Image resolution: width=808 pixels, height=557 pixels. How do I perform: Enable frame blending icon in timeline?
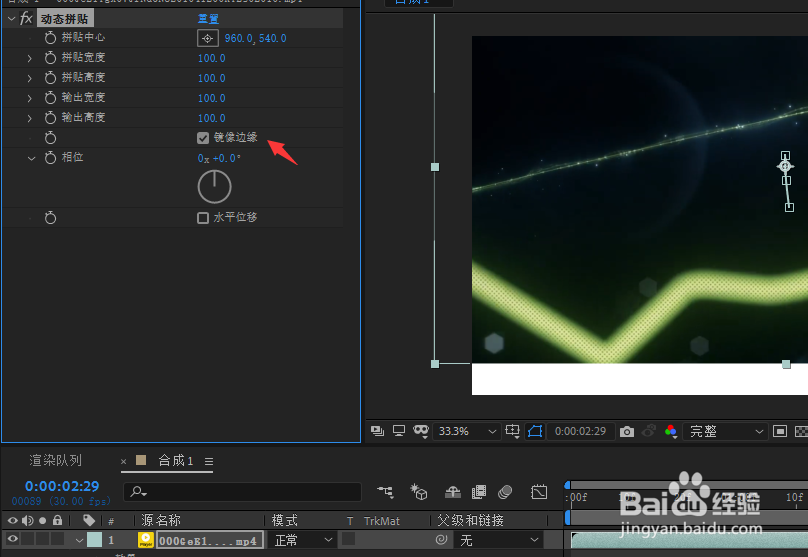[x=479, y=492]
